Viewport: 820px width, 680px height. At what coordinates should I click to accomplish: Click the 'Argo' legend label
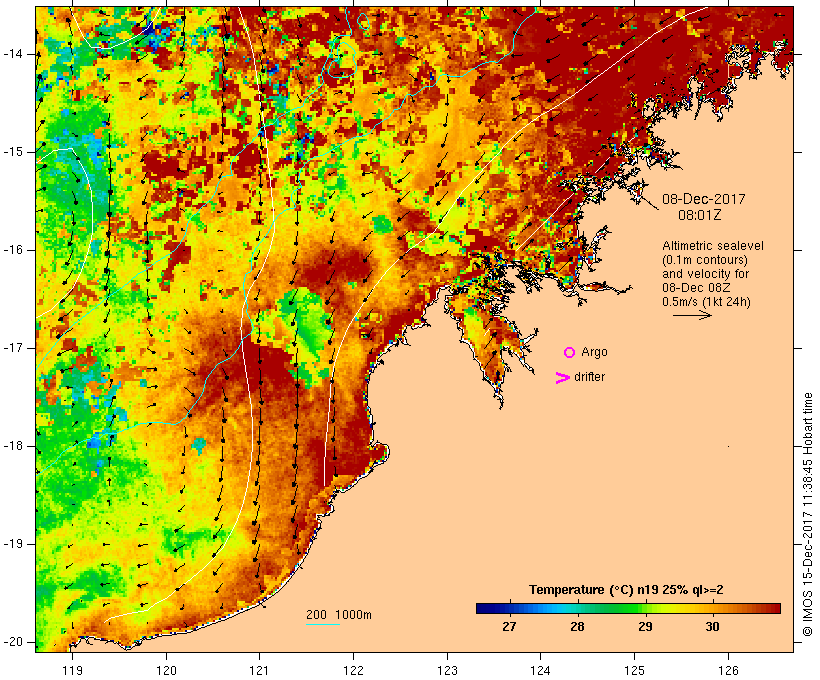tap(594, 353)
